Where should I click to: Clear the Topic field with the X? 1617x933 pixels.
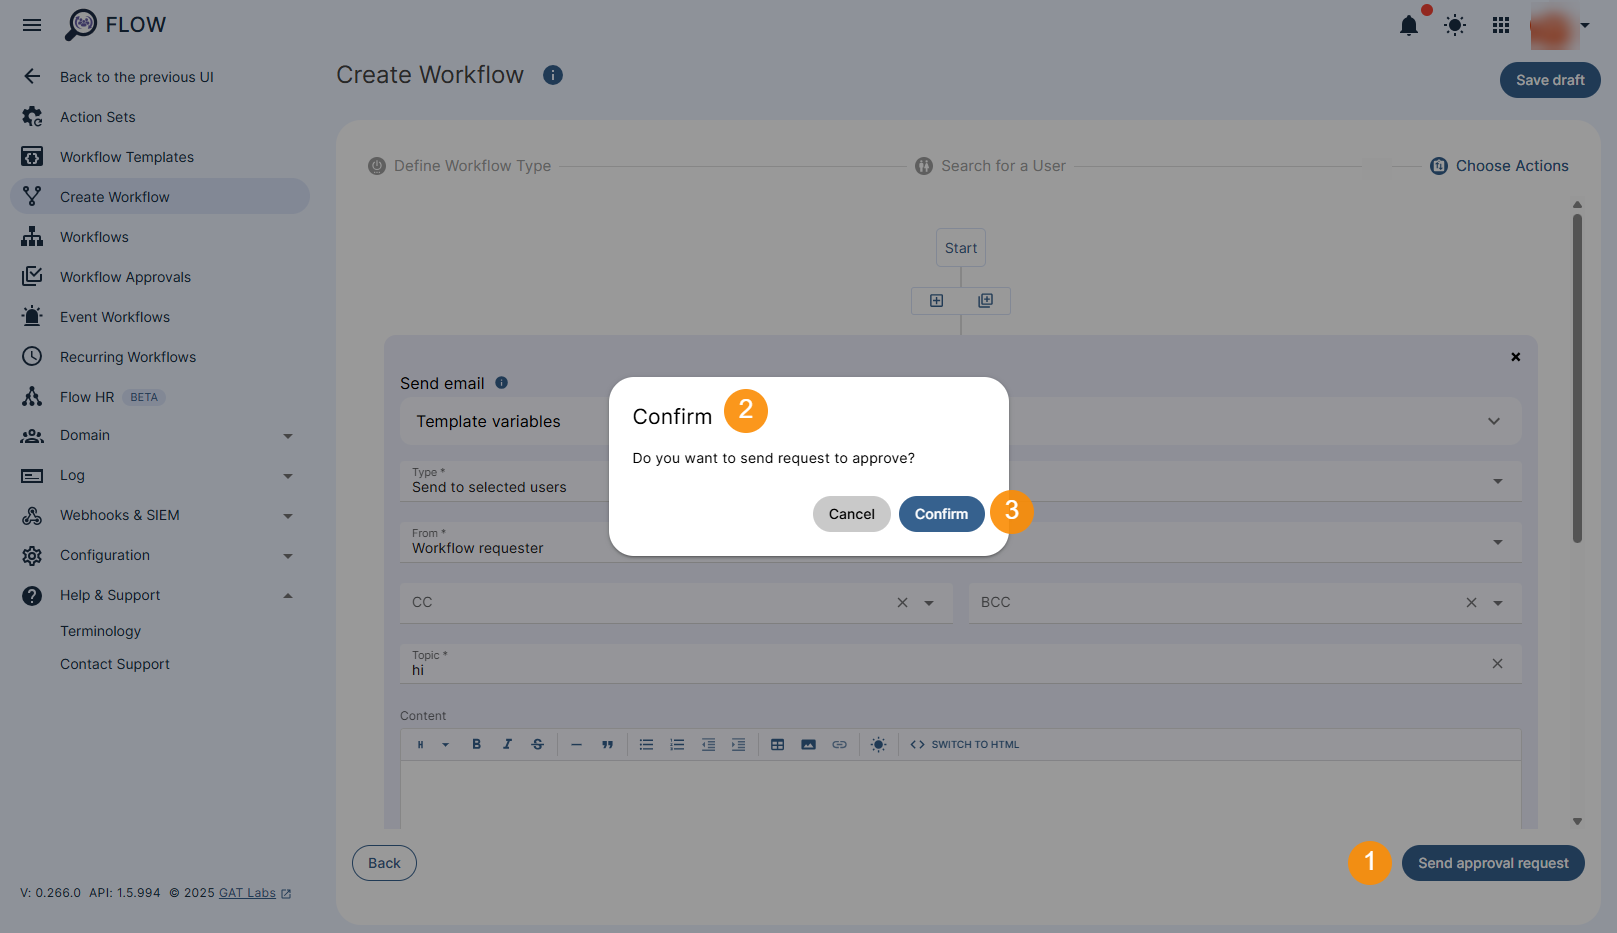click(1497, 663)
